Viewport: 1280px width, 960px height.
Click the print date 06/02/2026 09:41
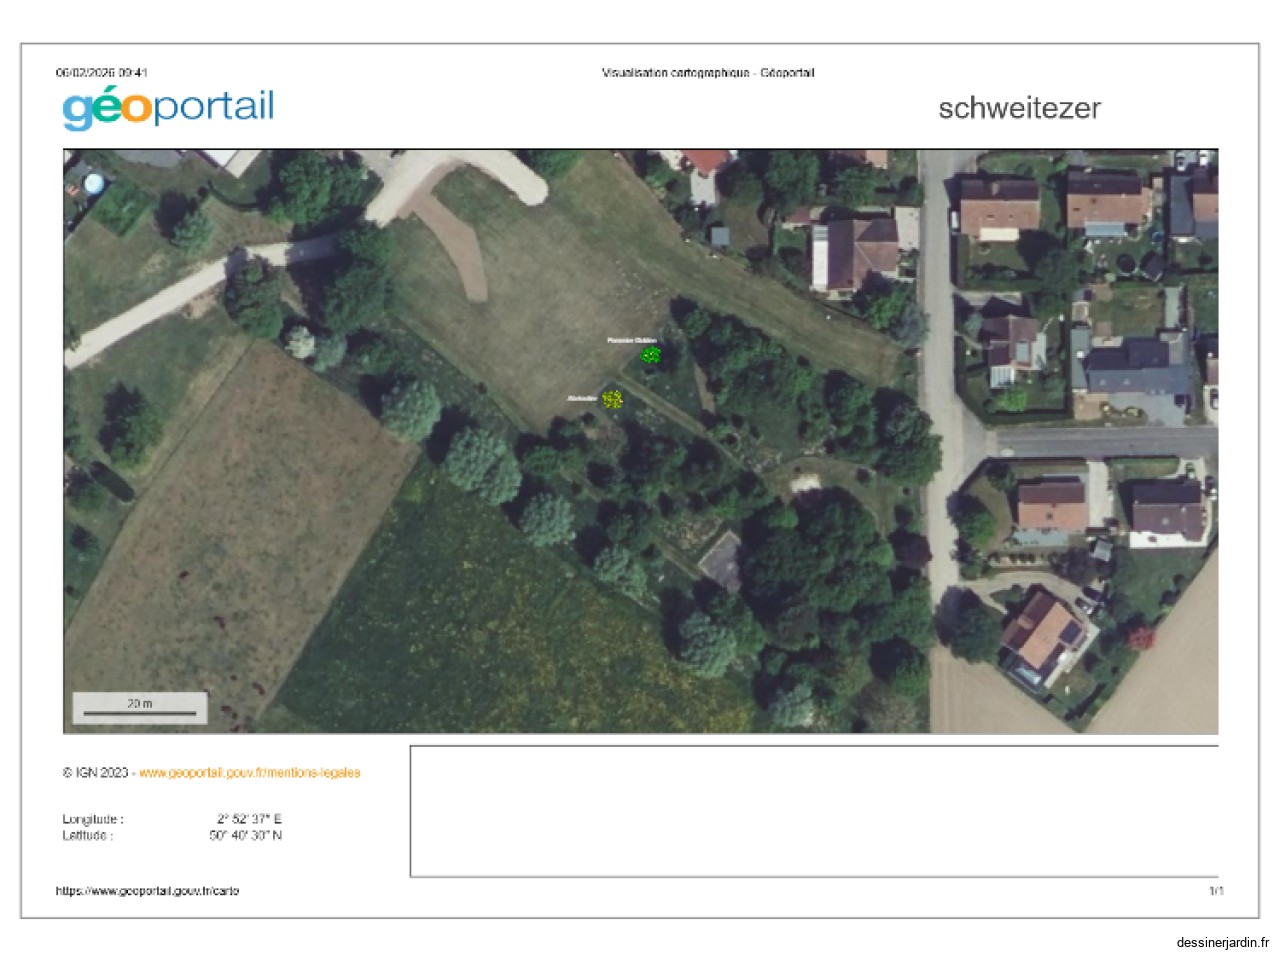pyautogui.click(x=101, y=73)
